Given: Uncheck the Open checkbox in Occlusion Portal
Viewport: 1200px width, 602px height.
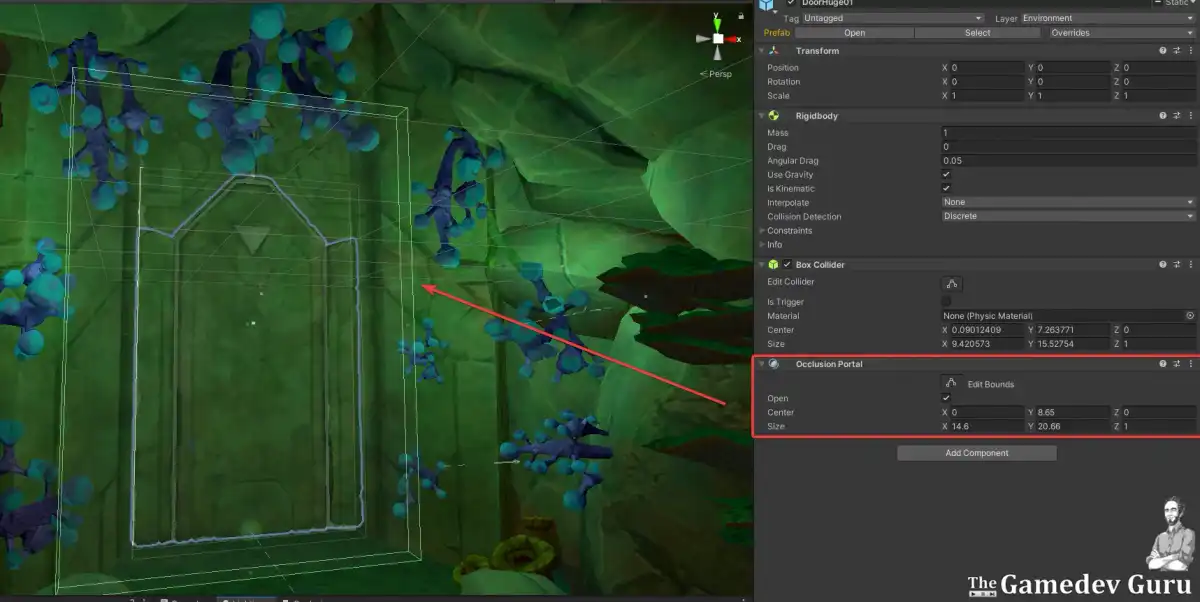Looking at the screenshot, I should click(945, 397).
